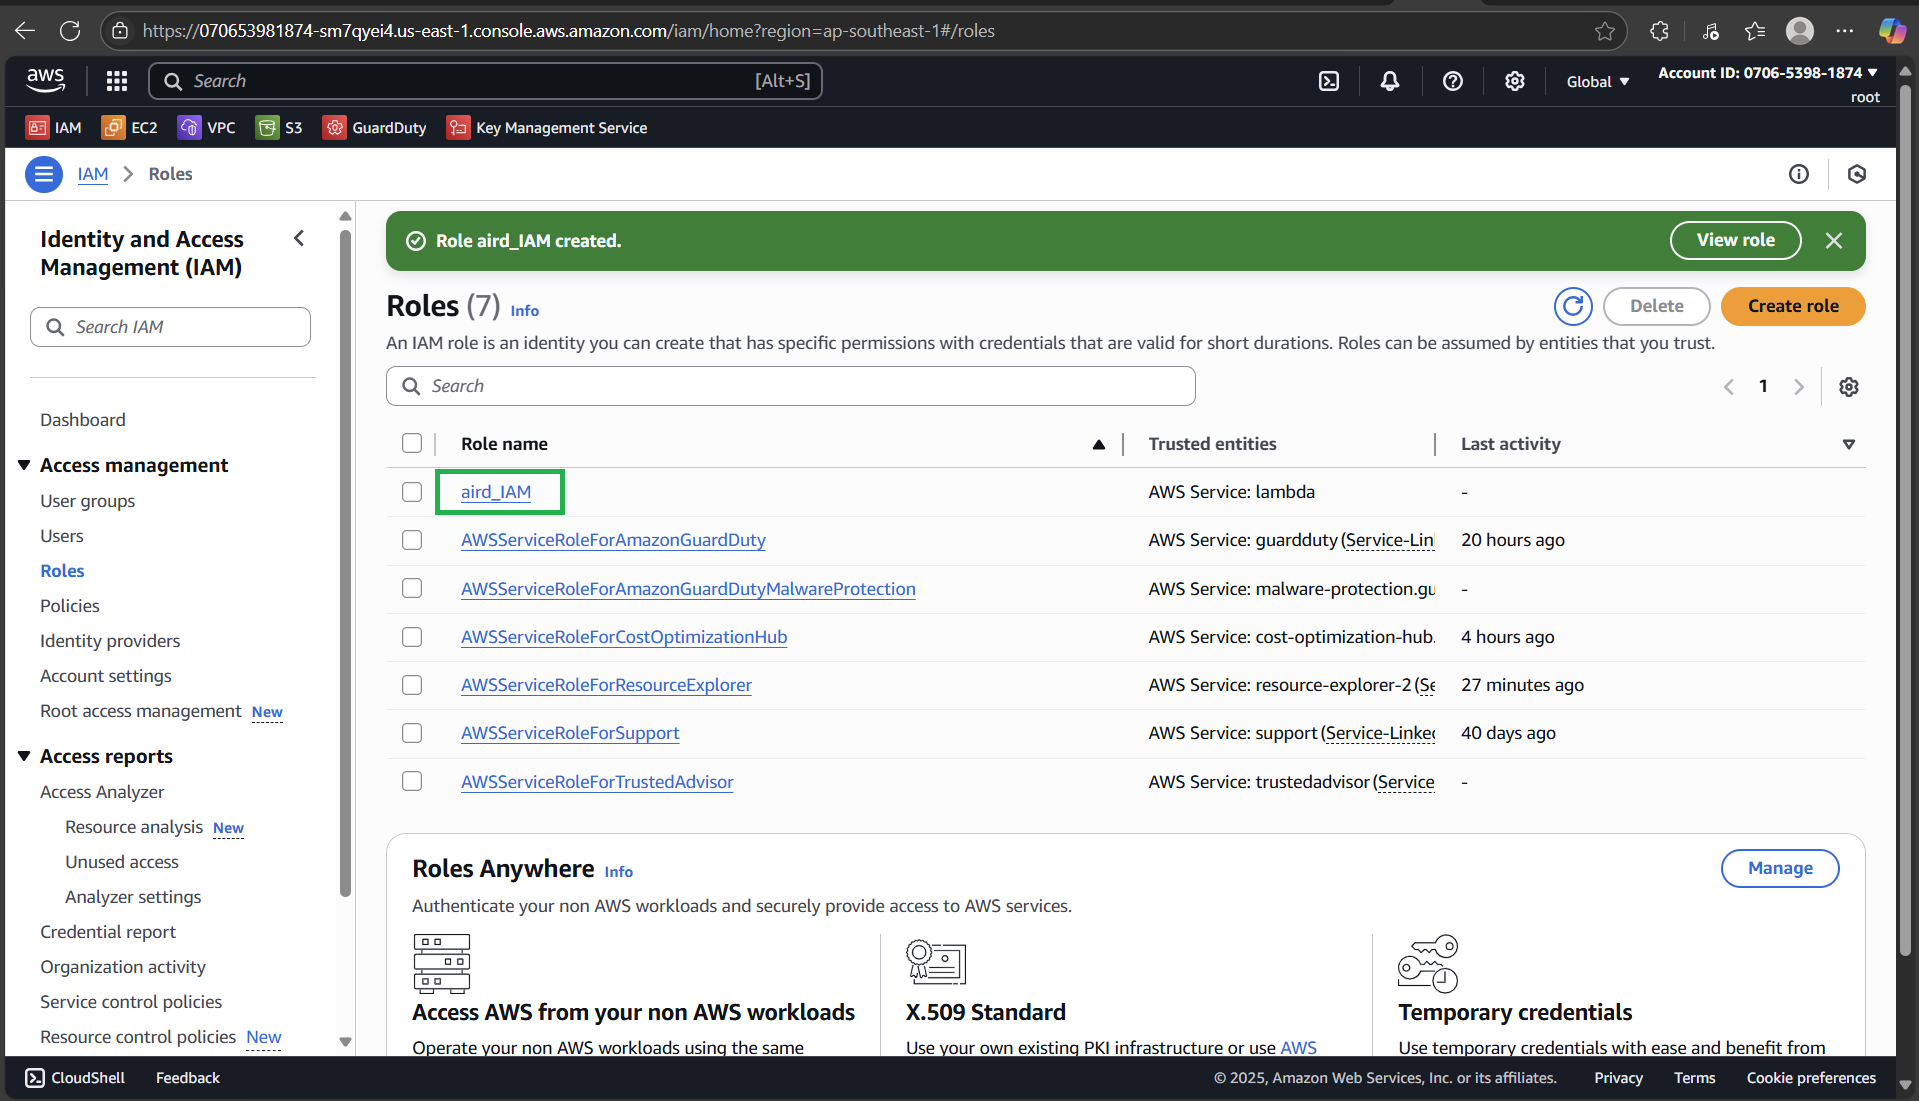Check the AWSServiceRoleForAmazonGuardDuty checkbox
1919x1101 pixels.
412,540
